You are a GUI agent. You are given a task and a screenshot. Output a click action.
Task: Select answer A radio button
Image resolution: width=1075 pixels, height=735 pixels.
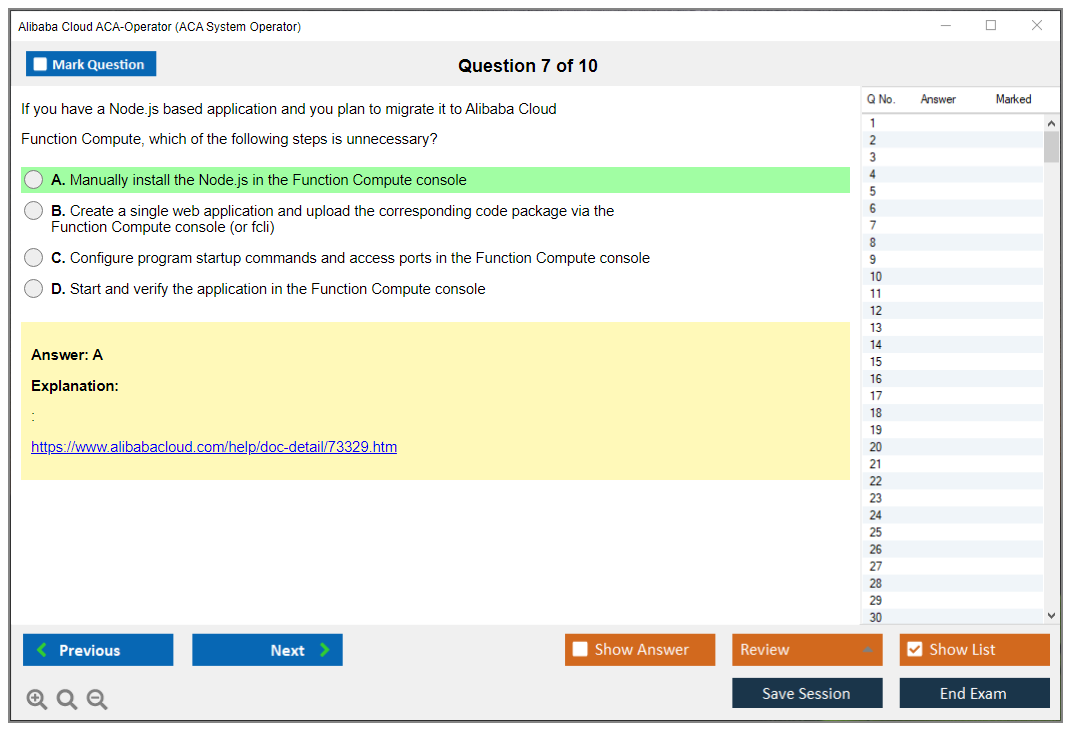pyautogui.click(x=34, y=180)
